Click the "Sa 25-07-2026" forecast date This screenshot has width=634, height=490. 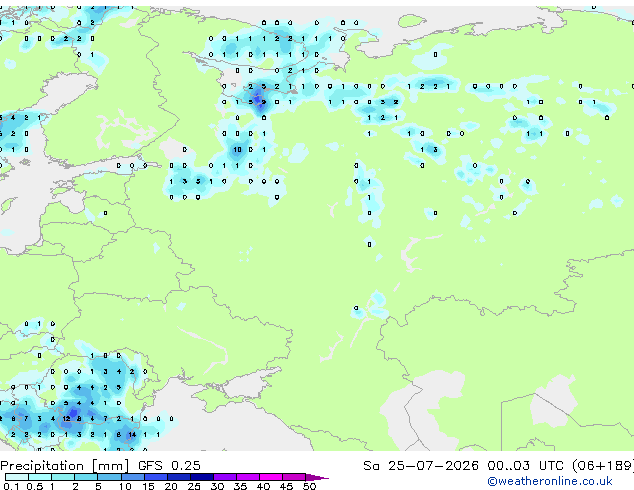pos(421,466)
